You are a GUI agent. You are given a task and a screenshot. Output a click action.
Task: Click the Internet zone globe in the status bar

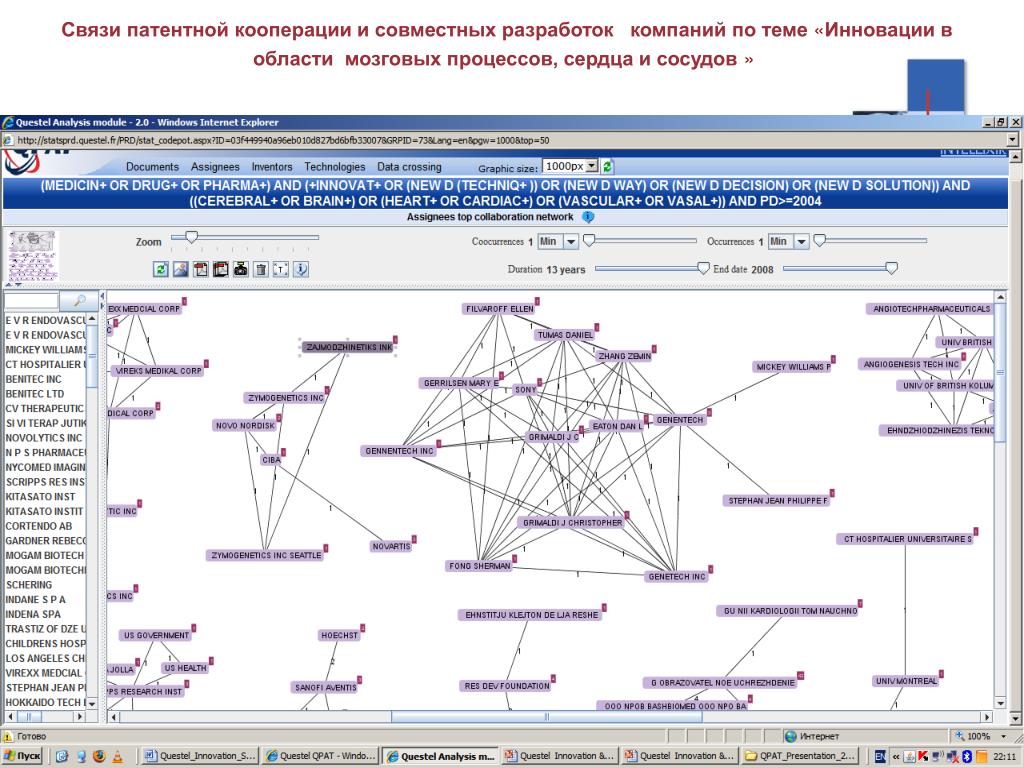tap(790, 736)
